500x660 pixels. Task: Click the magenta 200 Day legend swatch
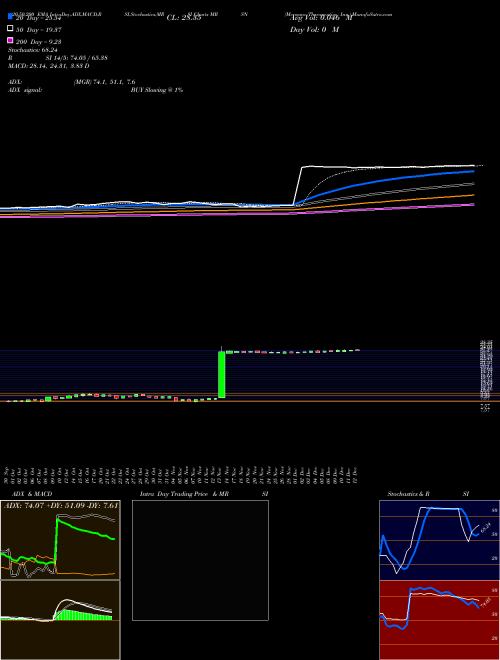10,40
